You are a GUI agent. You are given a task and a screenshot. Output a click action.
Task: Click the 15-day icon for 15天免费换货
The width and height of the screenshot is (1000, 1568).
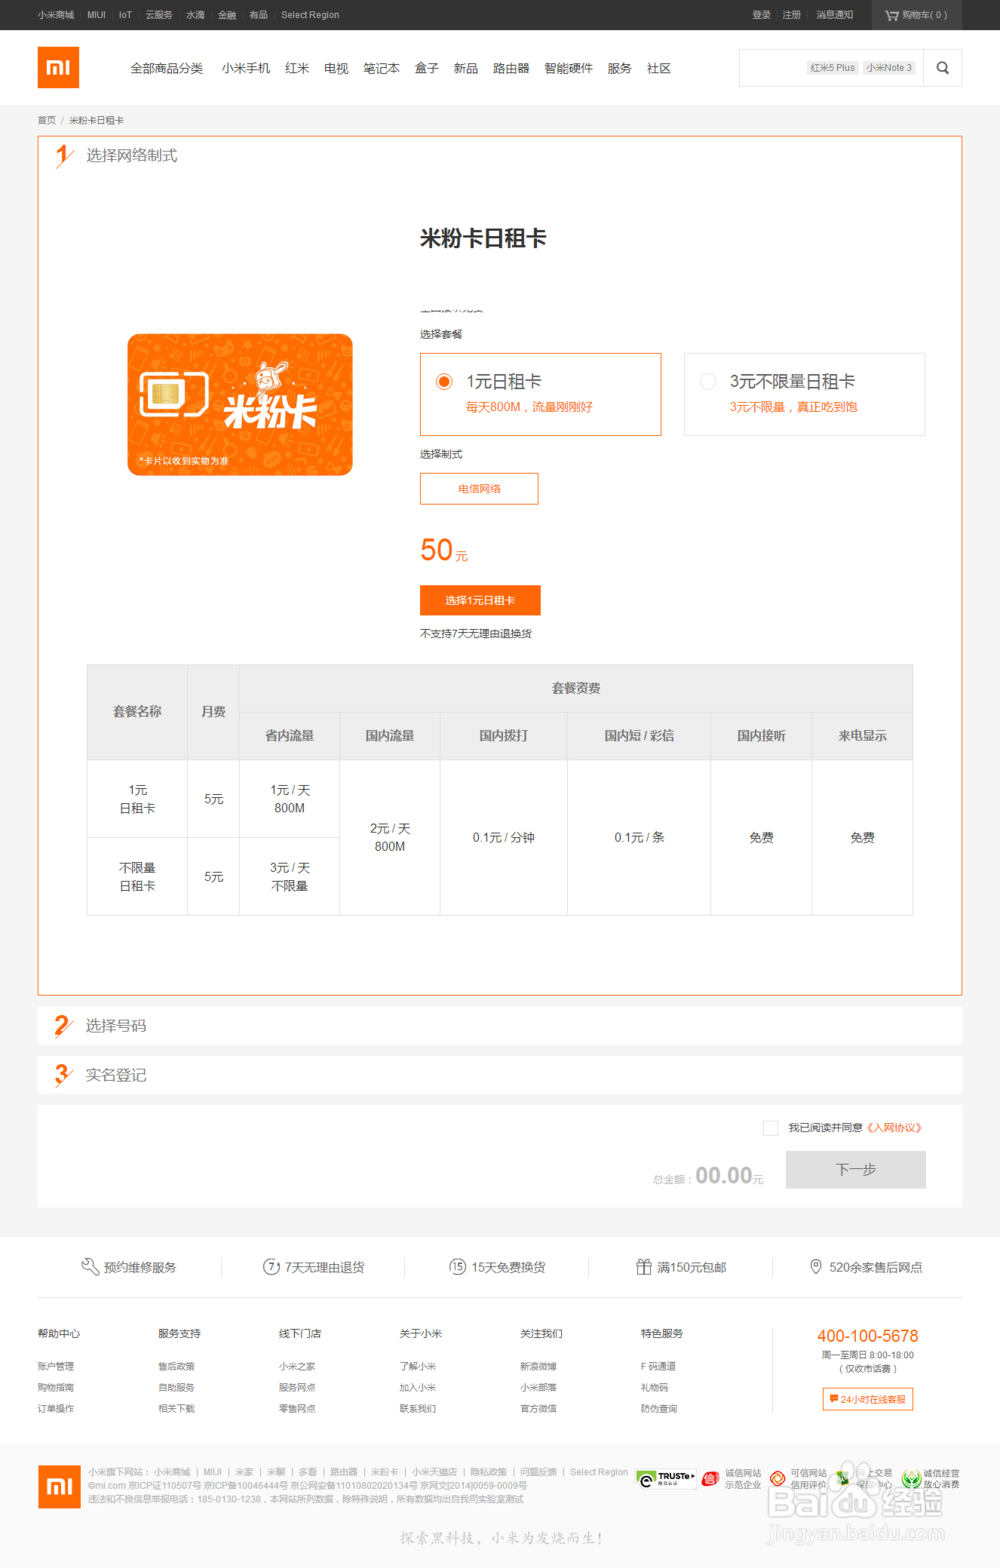pos(457,1267)
